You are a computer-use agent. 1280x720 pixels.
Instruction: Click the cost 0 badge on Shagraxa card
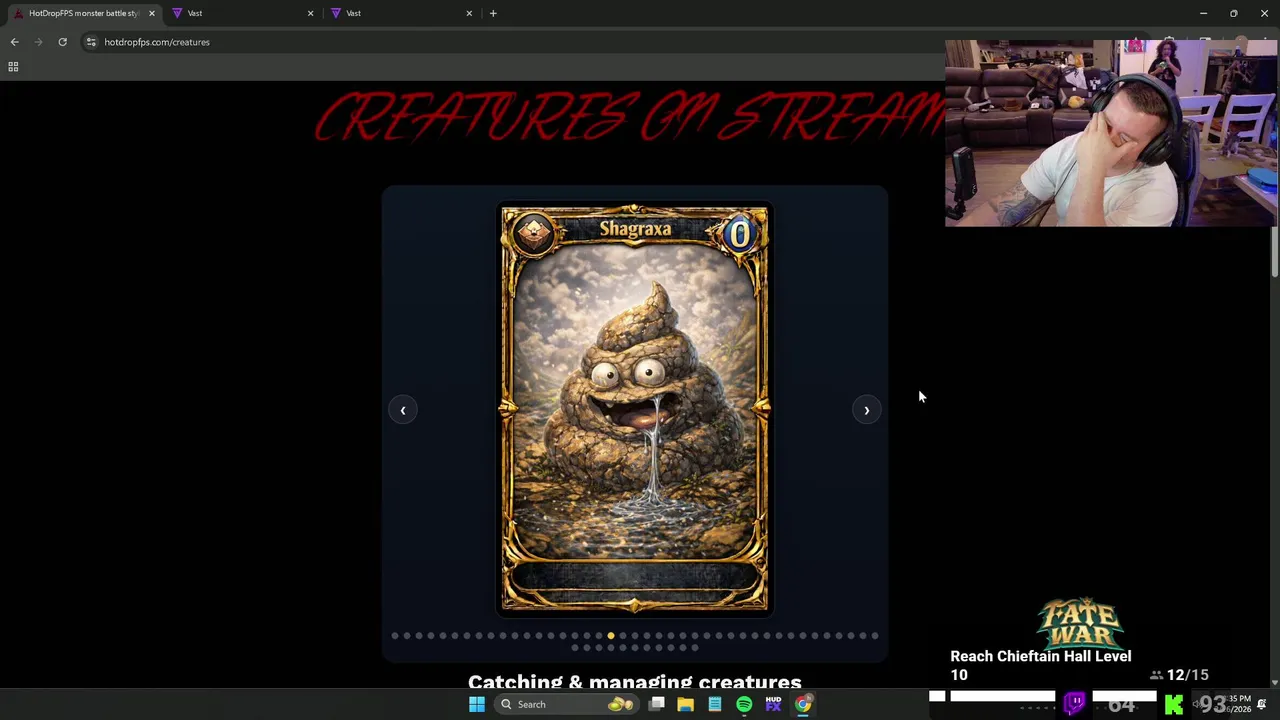pos(739,235)
